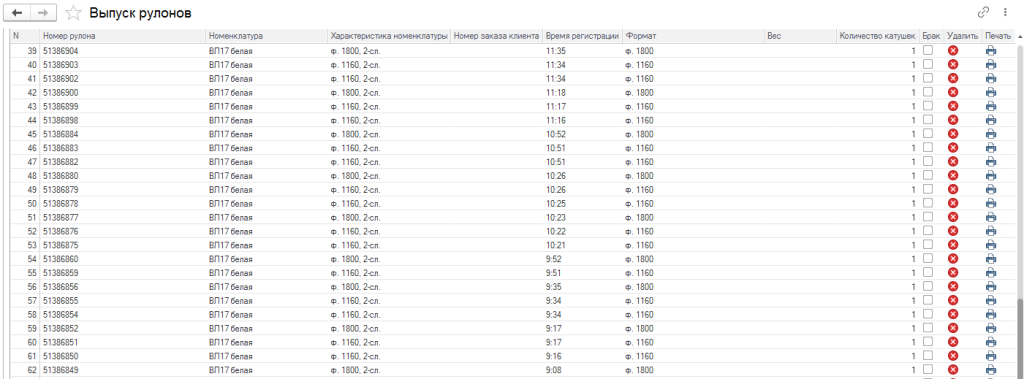
Task: Click the vertical scrollbar thumb
Action: click(1019, 337)
